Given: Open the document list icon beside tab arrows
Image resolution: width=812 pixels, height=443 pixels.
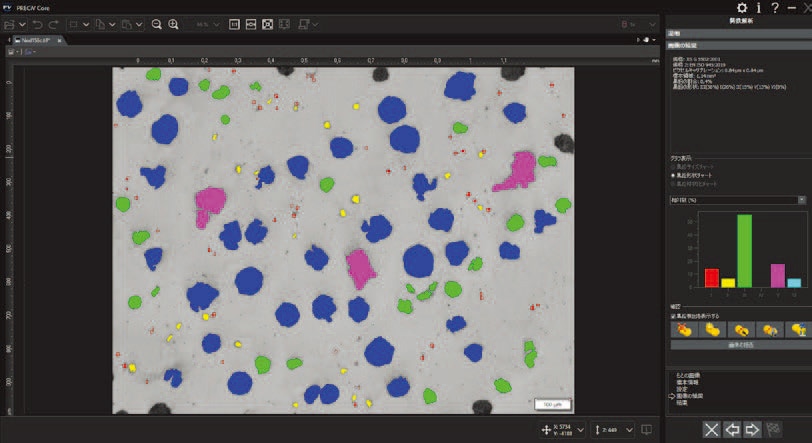Looking at the screenshot, I should (648, 39).
